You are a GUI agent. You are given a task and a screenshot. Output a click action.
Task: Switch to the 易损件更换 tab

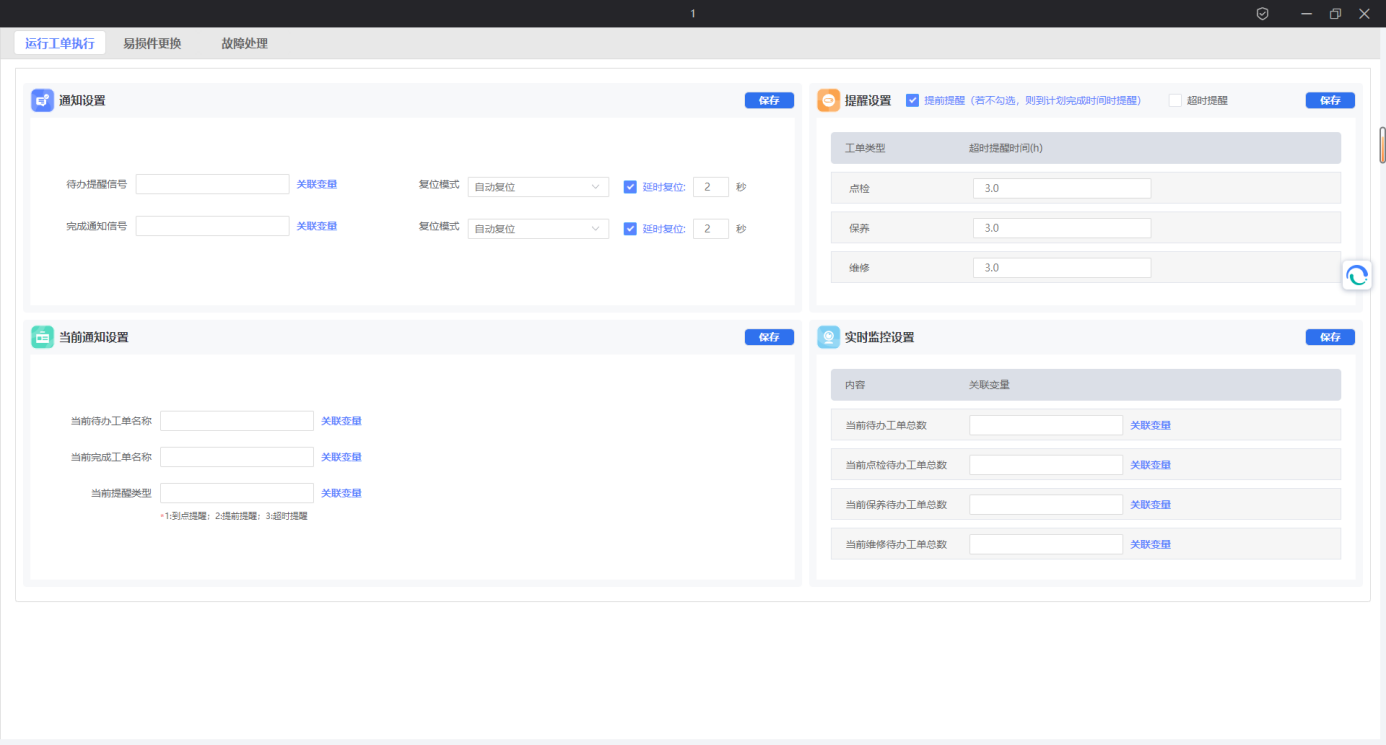pos(152,44)
